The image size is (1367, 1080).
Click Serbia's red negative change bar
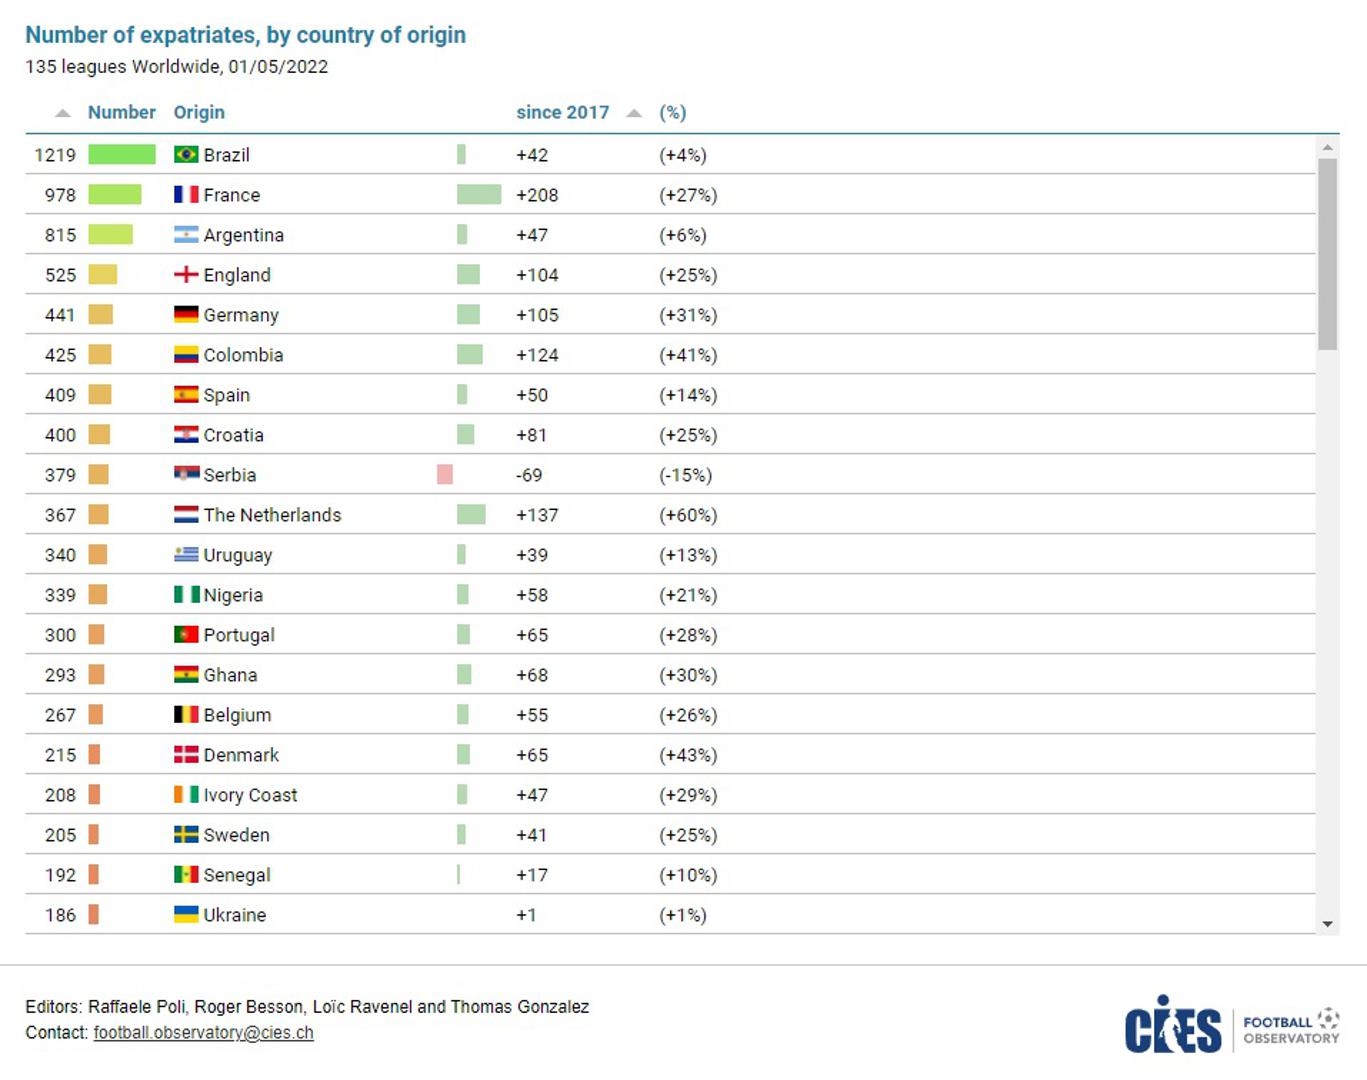coord(445,475)
